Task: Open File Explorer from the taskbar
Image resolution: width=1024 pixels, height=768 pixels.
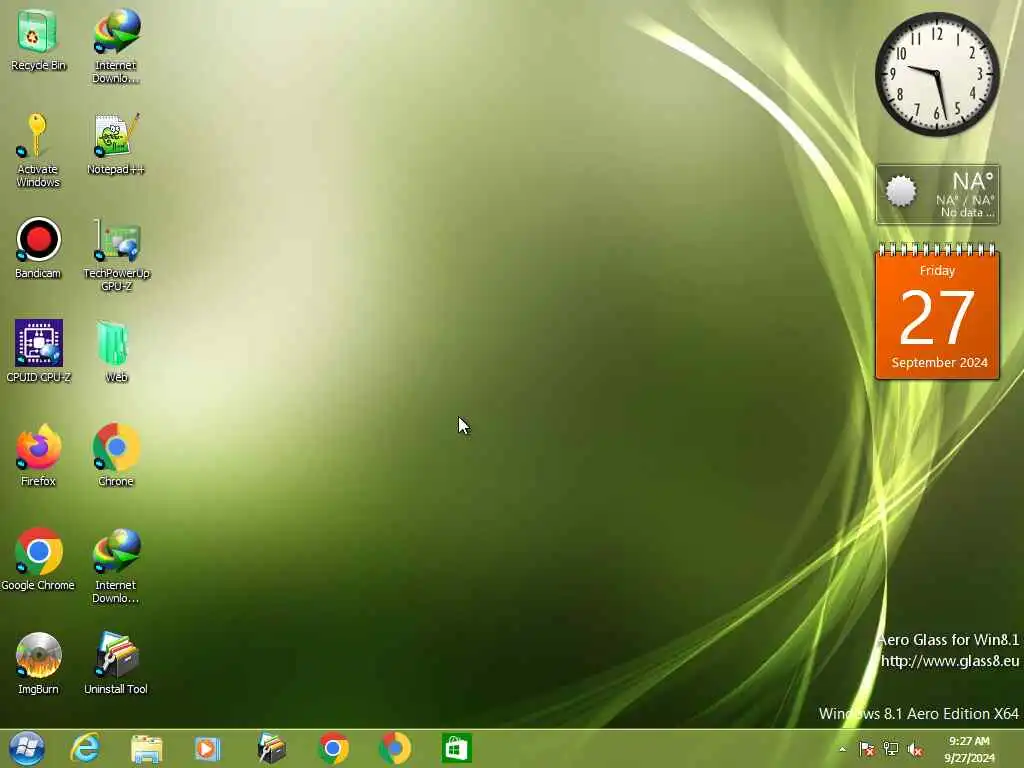Action: pyautogui.click(x=146, y=748)
